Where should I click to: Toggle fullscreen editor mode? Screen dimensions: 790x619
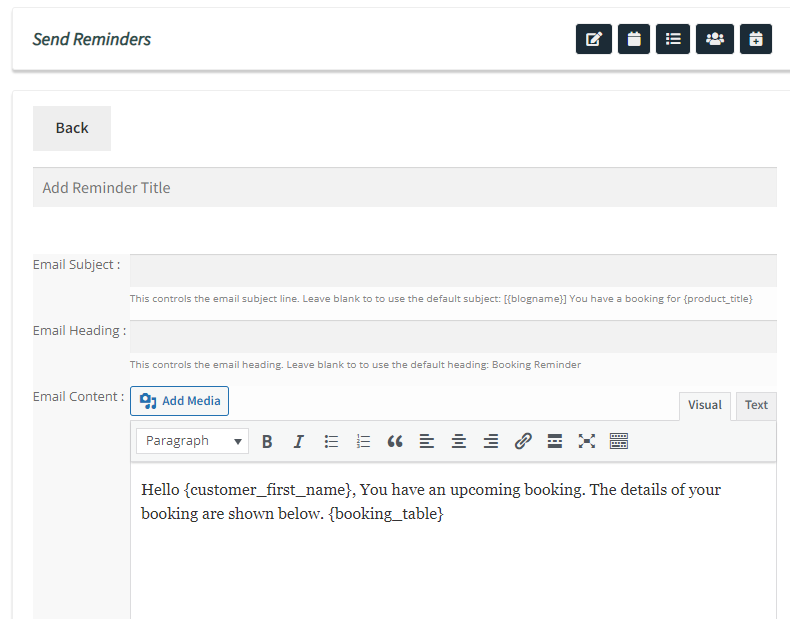(x=587, y=441)
